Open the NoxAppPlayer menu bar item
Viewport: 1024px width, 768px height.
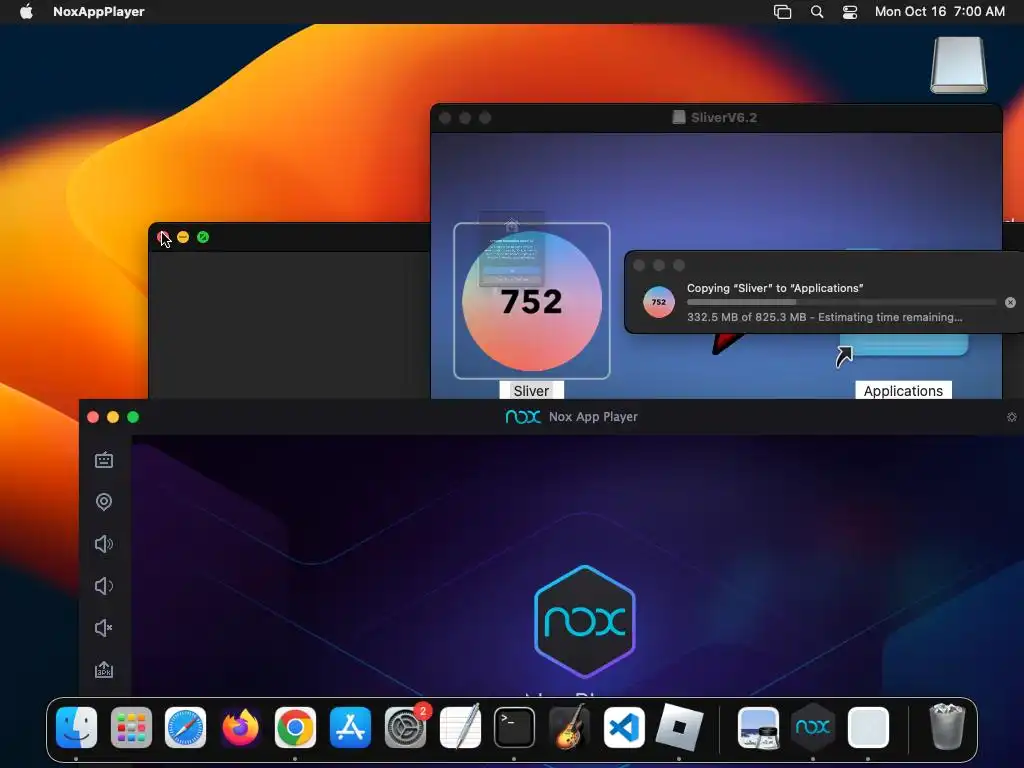pyautogui.click(x=99, y=11)
